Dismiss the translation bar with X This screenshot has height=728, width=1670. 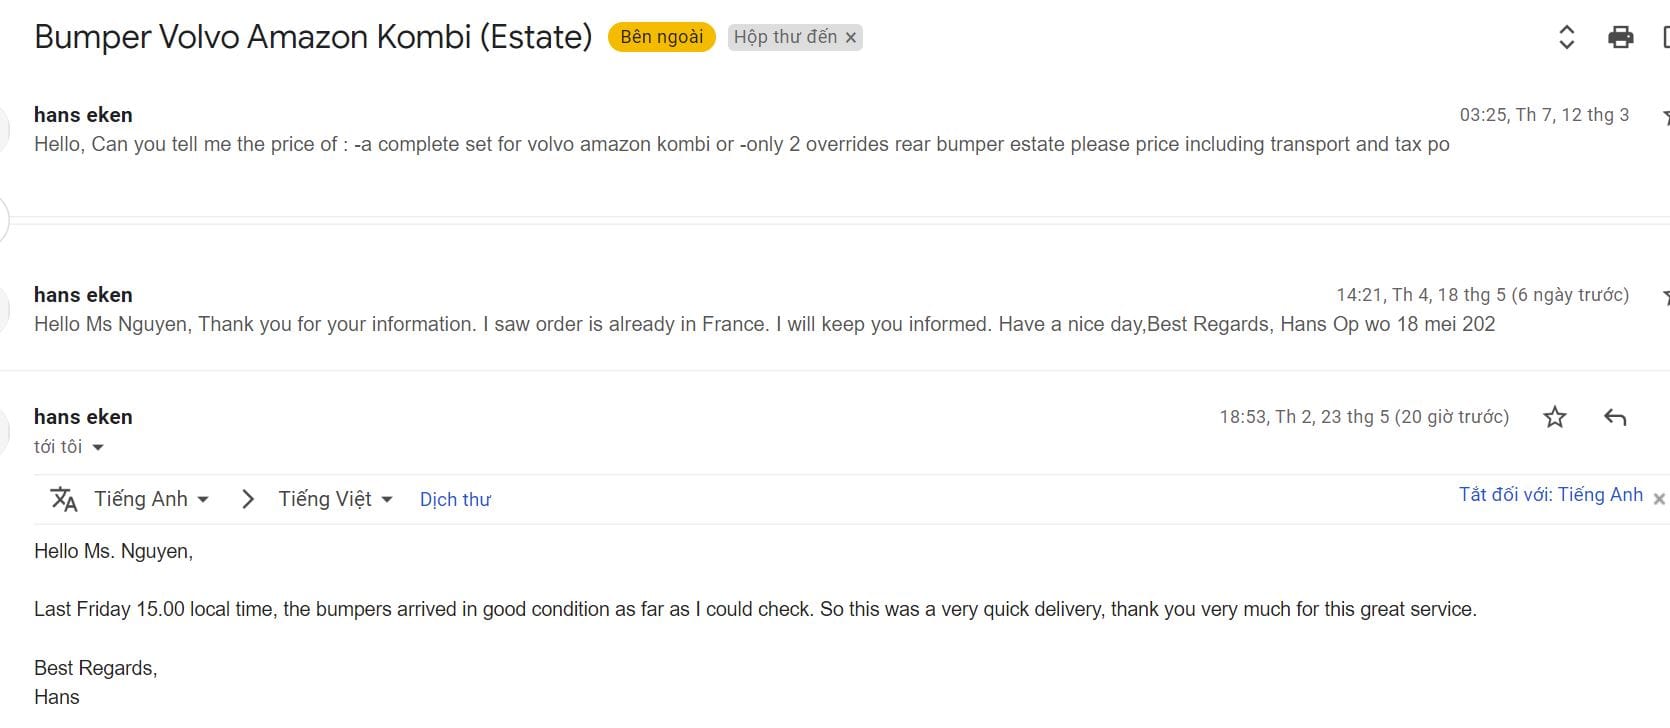click(1659, 498)
